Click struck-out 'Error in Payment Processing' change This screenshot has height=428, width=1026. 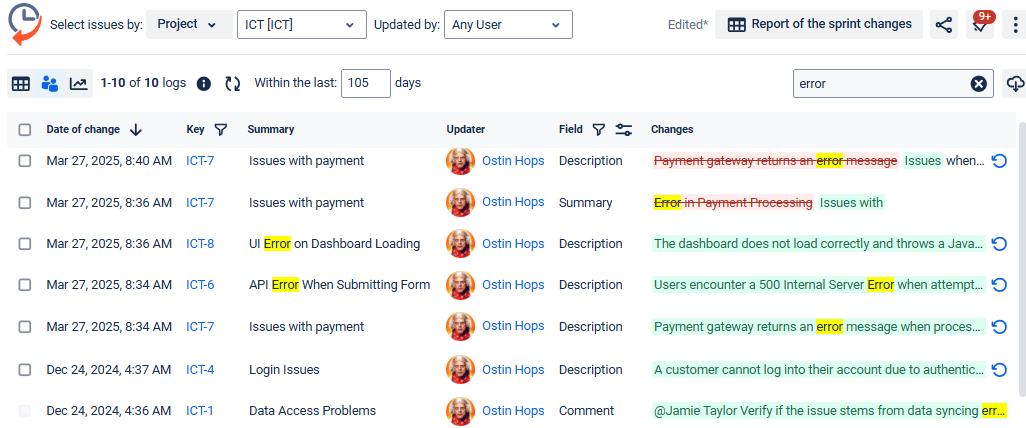click(x=734, y=203)
